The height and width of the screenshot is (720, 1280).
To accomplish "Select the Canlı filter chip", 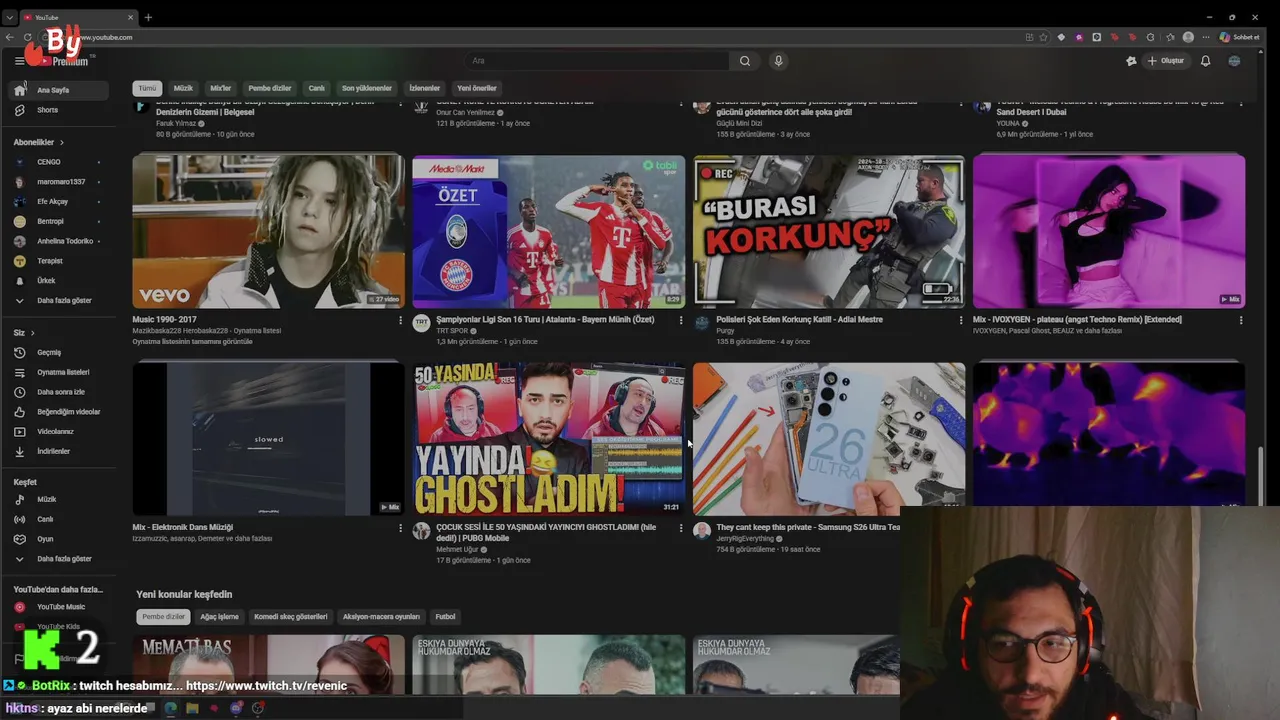I will point(317,88).
